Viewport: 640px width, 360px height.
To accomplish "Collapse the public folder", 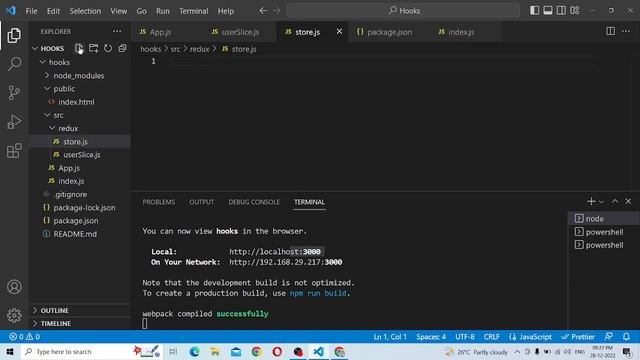I will tap(47, 89).
